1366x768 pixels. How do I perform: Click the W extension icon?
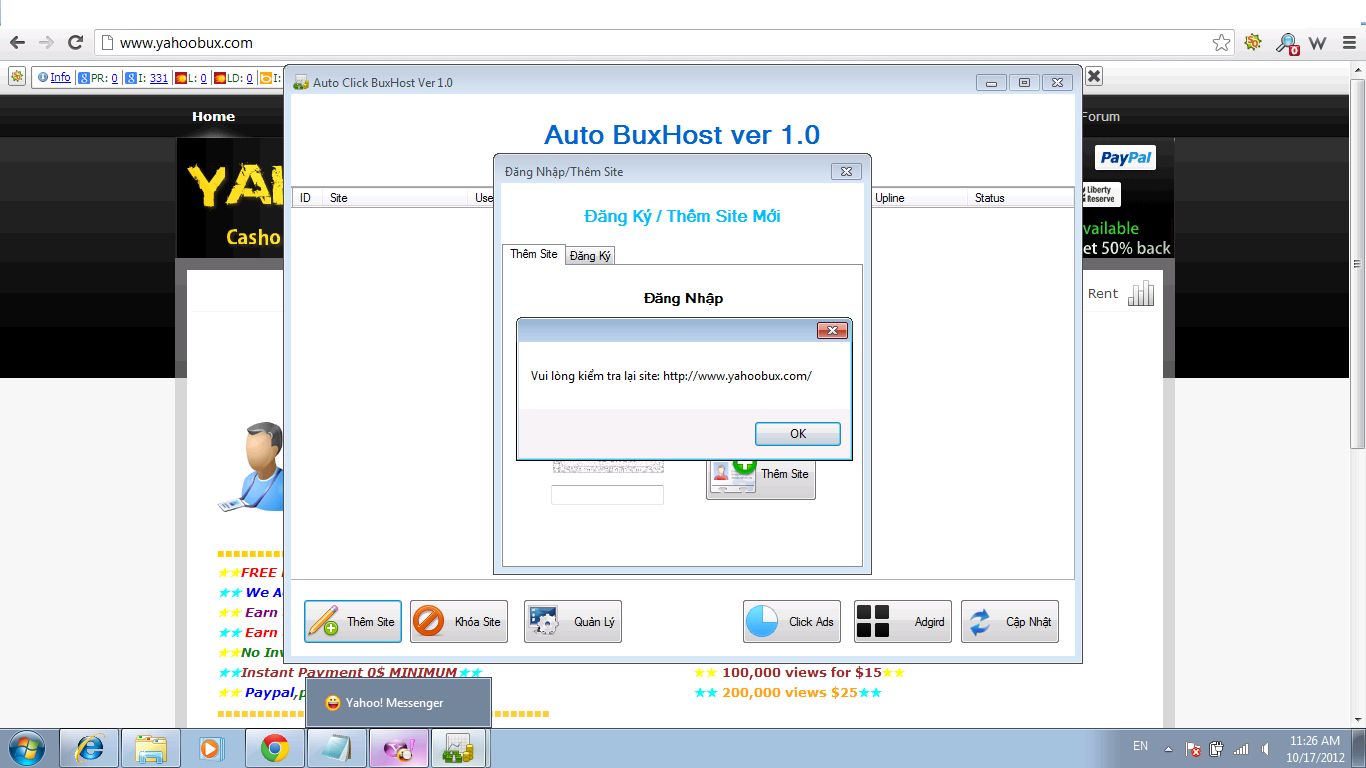[1317, 43]
